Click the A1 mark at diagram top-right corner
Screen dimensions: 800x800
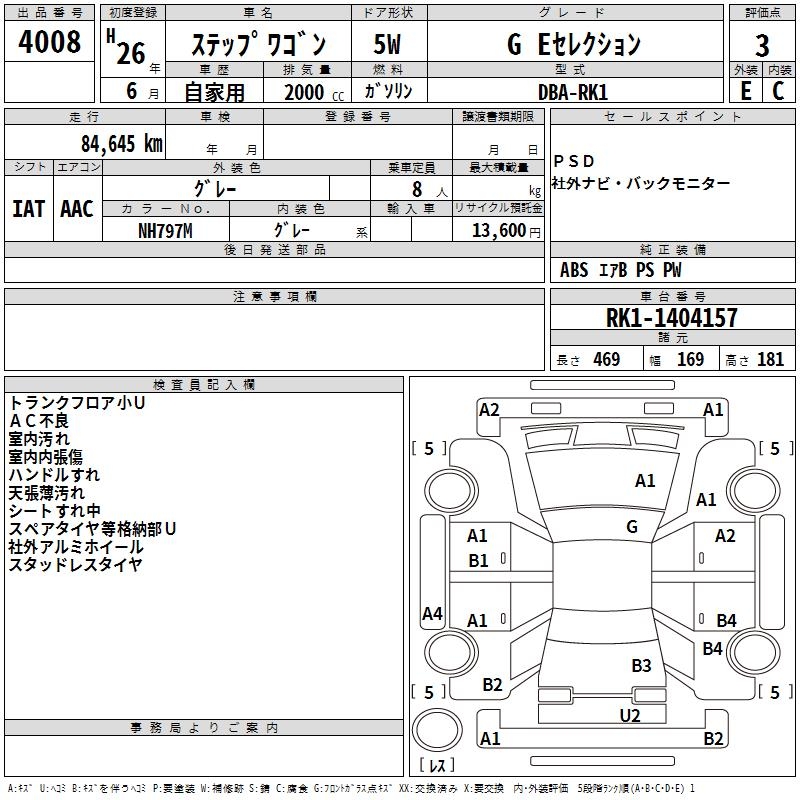click(713, 409)
